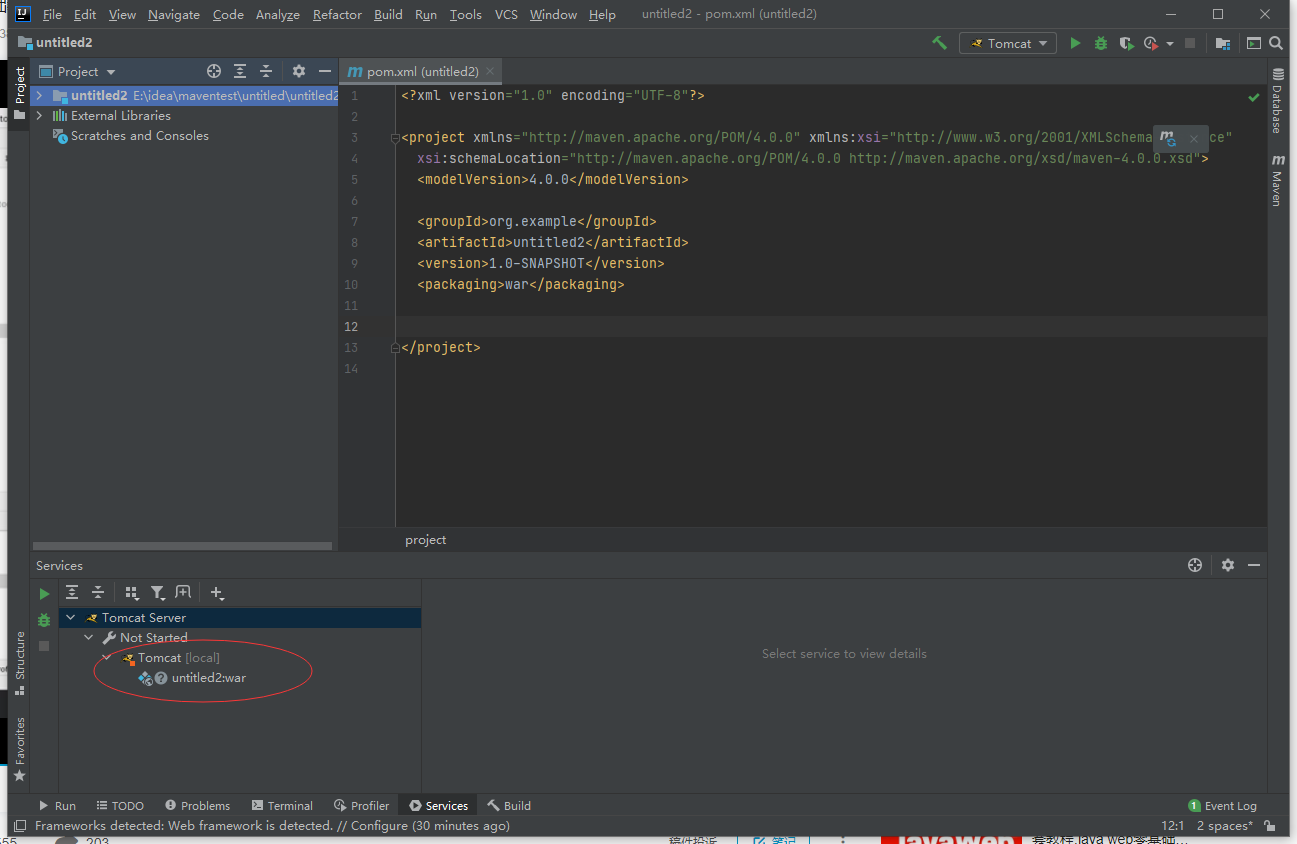
Task: Expand External Libraries node
Action: pos(39,115)
